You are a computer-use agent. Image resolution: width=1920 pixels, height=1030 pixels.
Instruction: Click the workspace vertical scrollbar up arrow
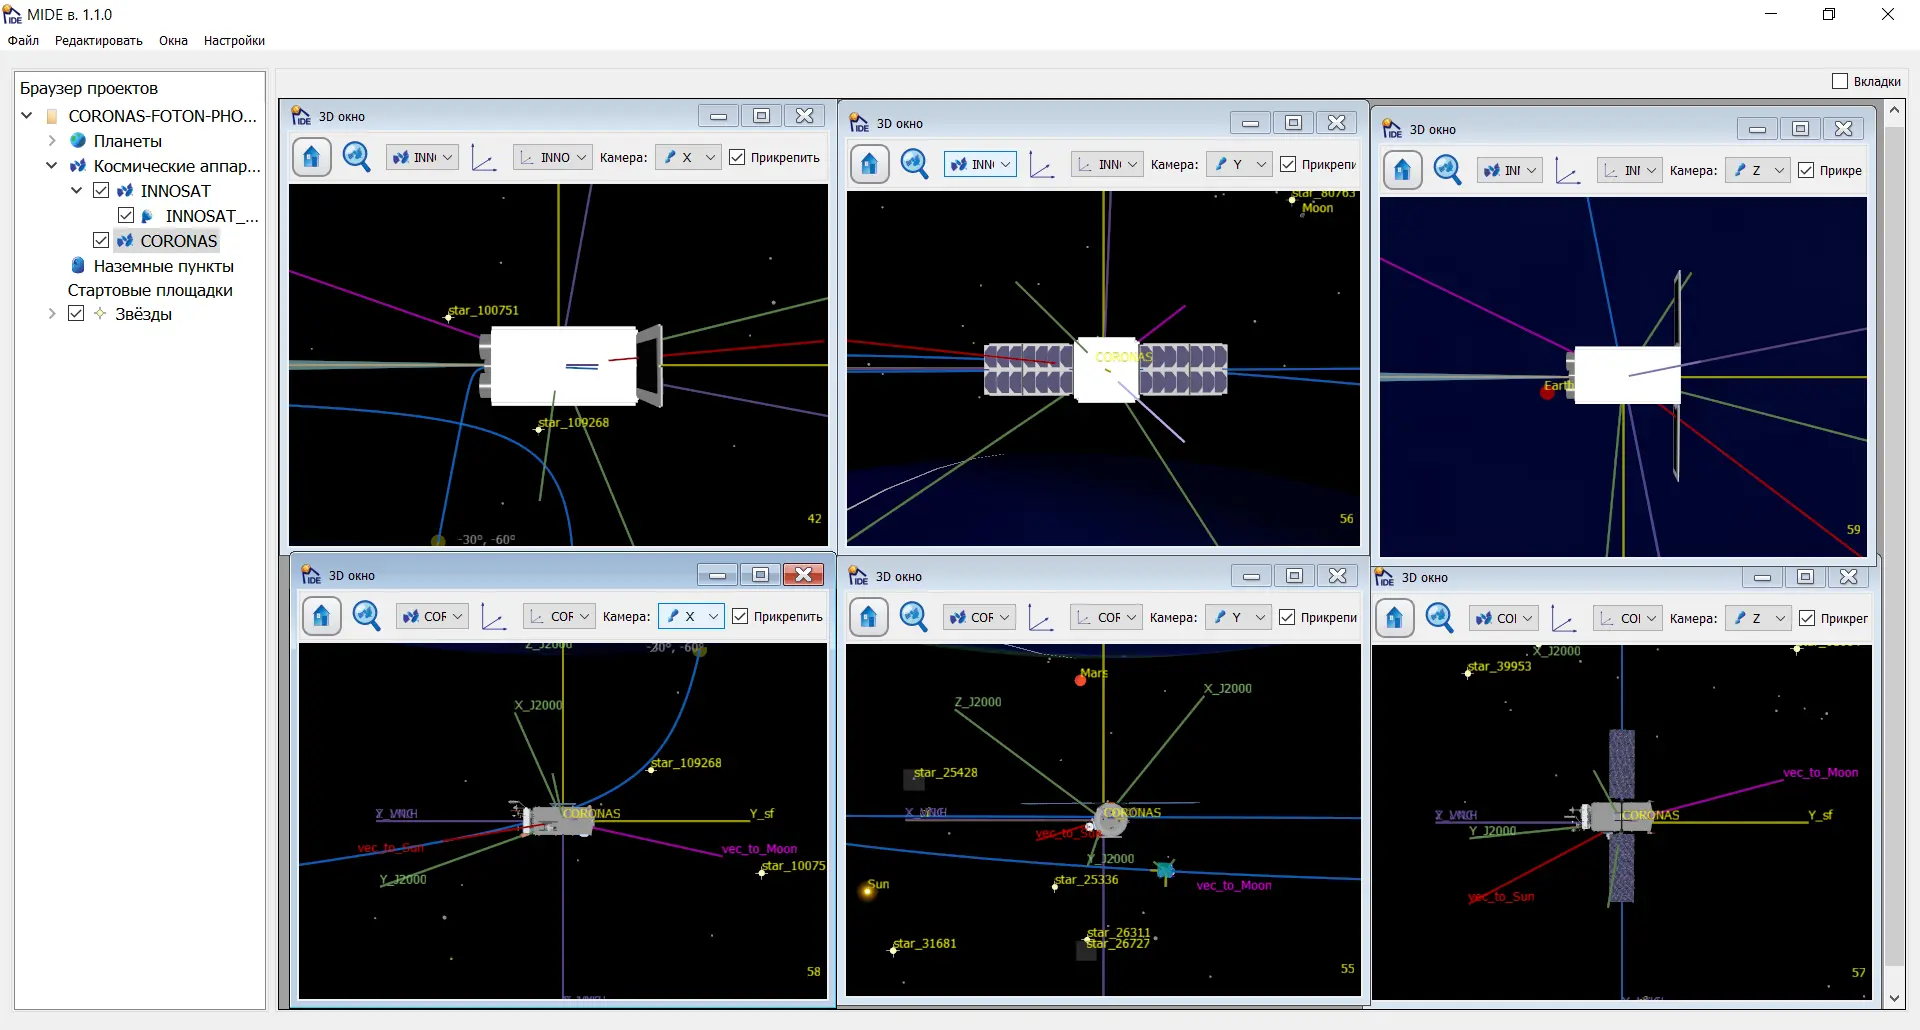(1894, 111)
